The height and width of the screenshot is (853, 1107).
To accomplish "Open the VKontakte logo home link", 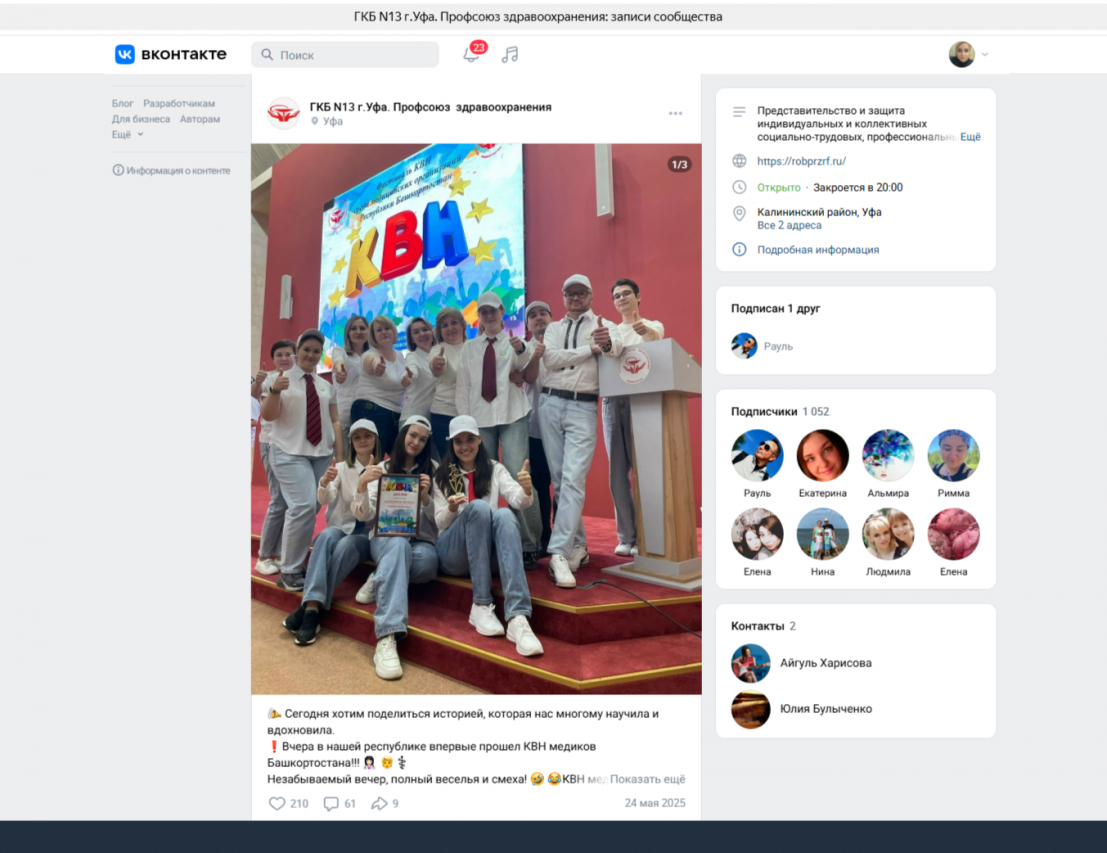I will tap(171, 54).
